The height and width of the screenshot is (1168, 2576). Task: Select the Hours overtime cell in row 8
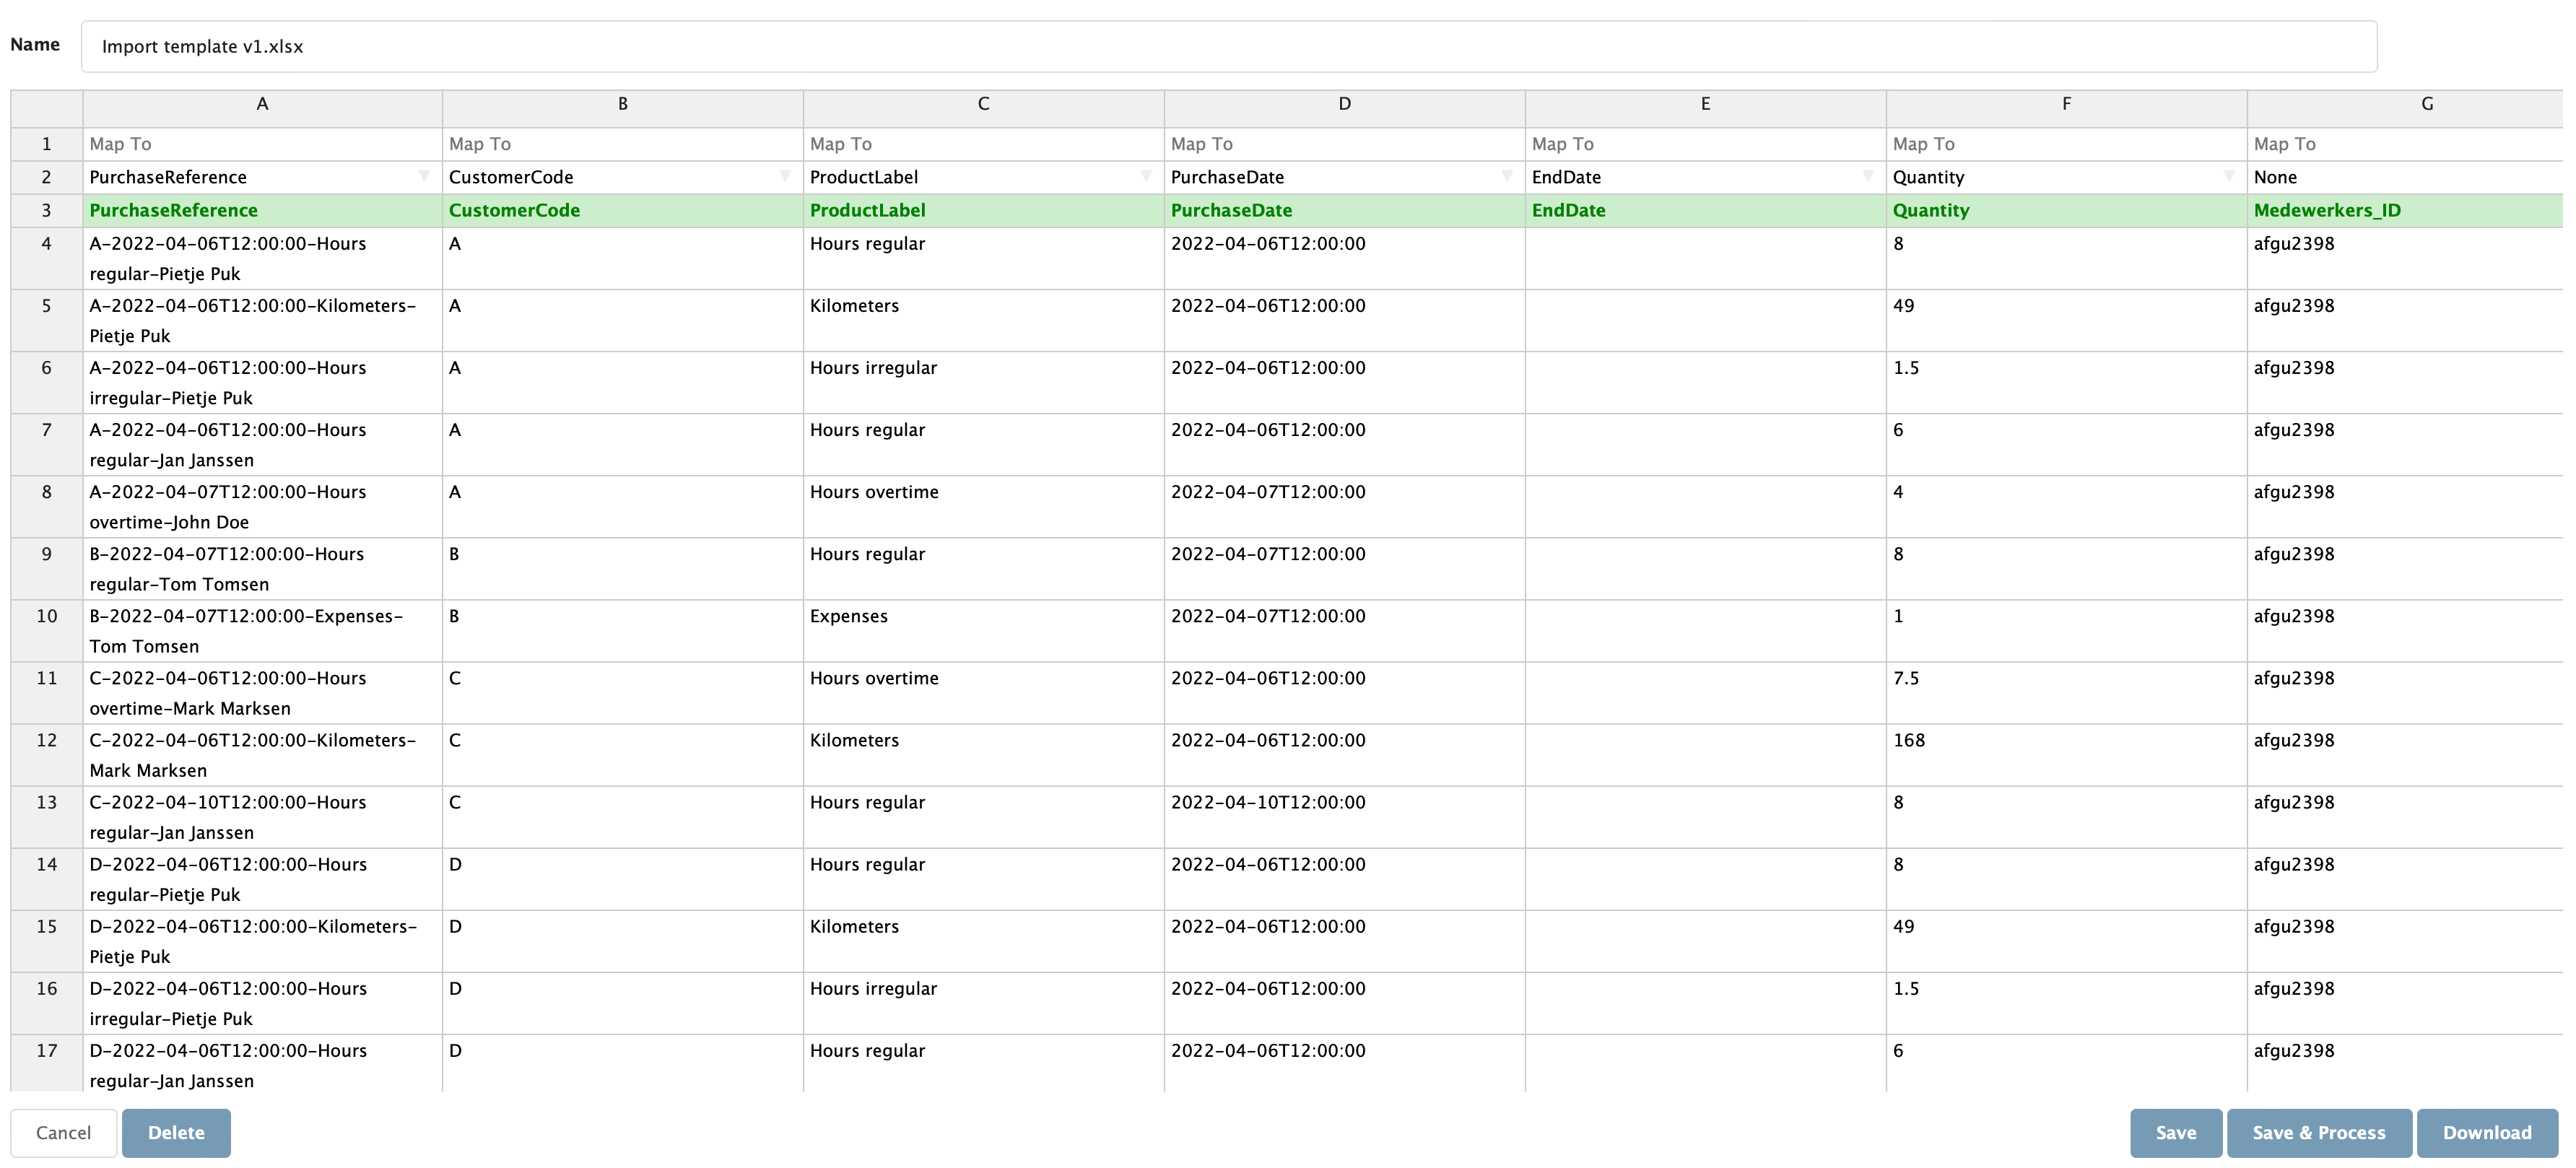[x=983, y=507]
